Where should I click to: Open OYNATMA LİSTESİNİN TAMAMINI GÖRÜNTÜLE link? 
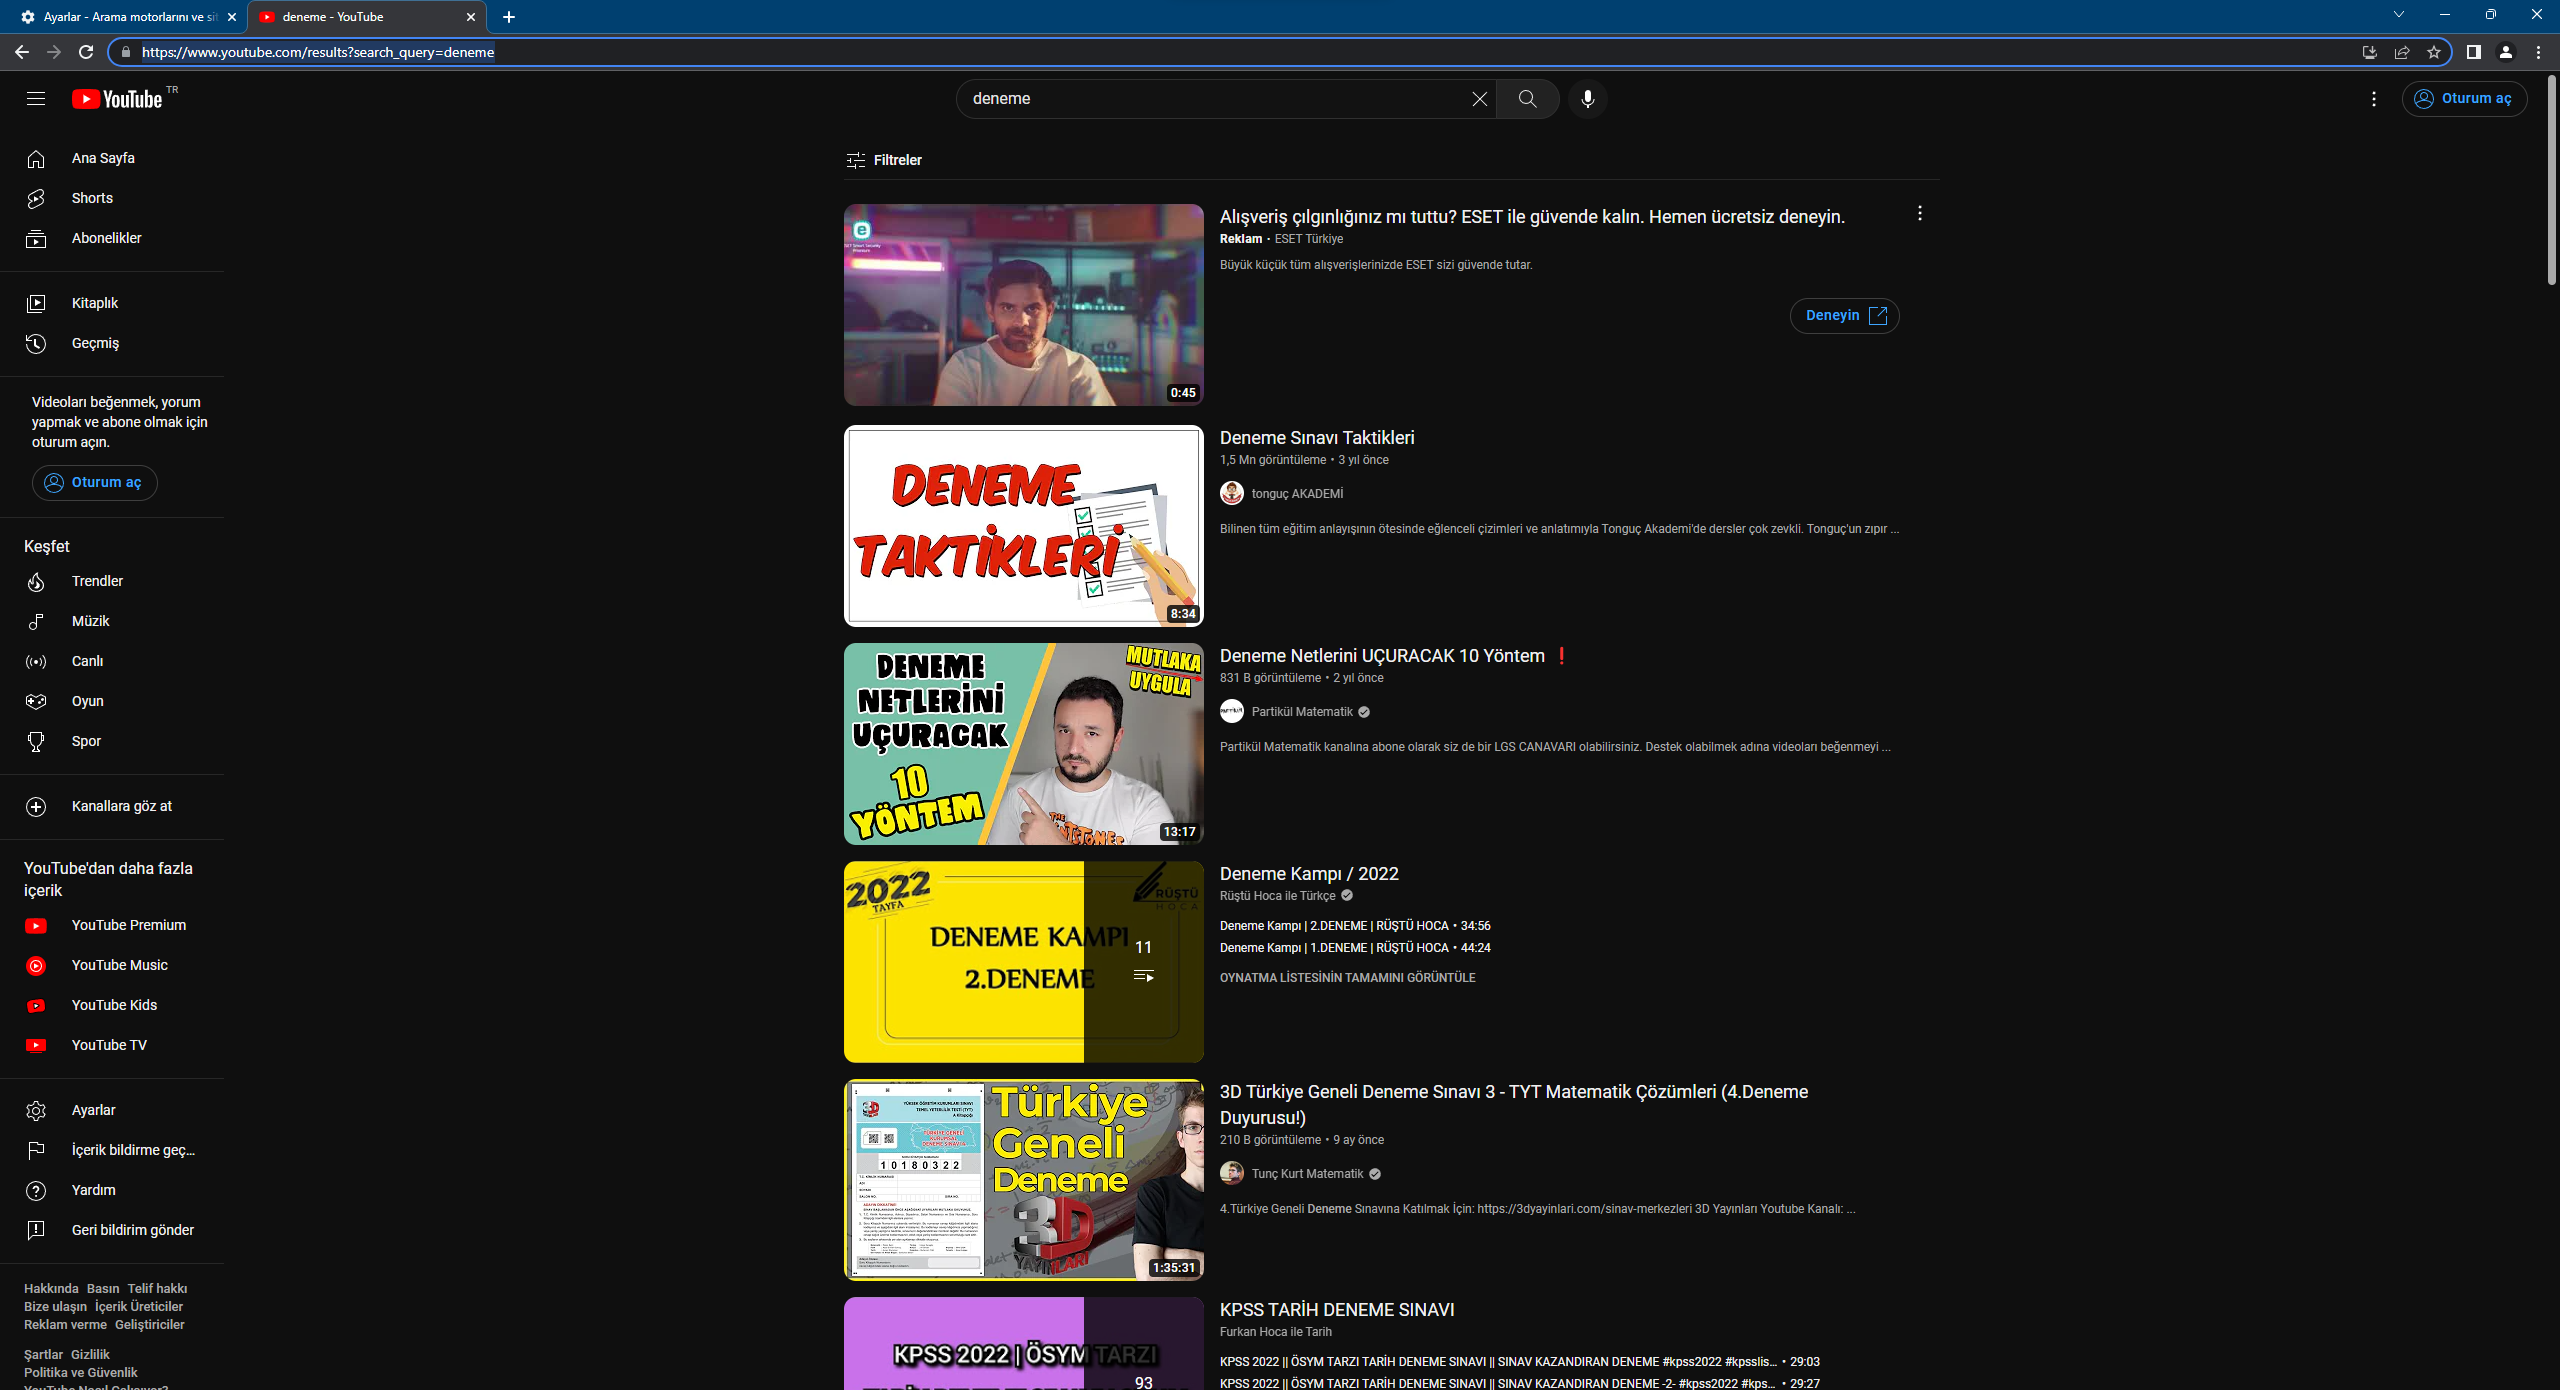[x=1347, y=978]
